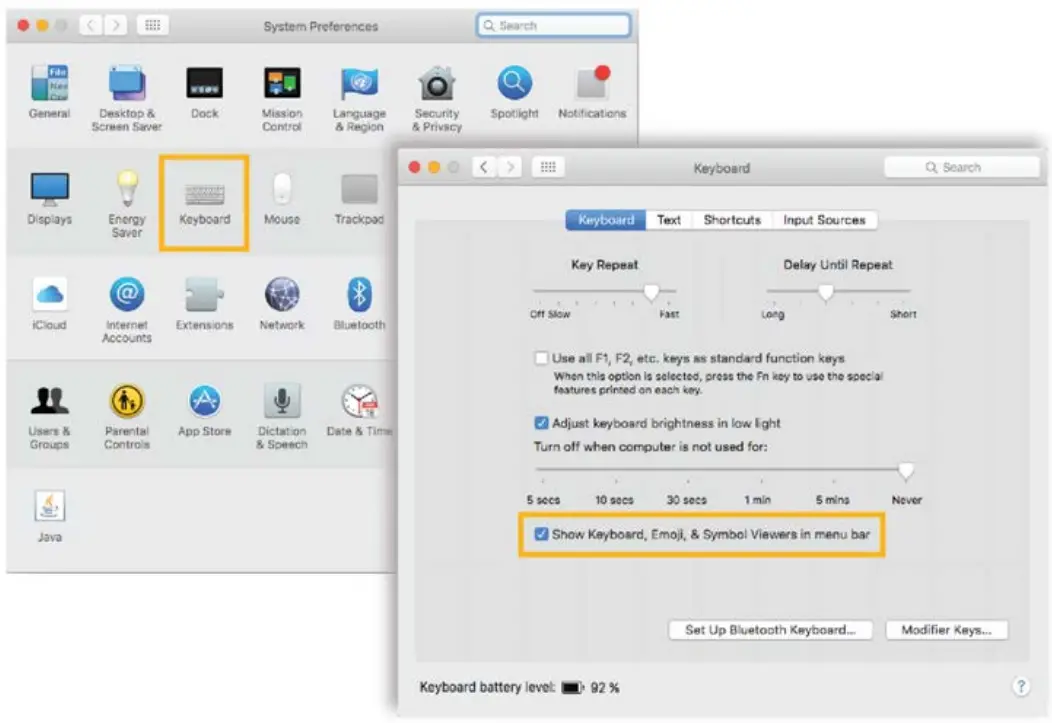Click Set Up Bluetooth Keyboard button
The image size is (1052, 723).
pos(770,630)
